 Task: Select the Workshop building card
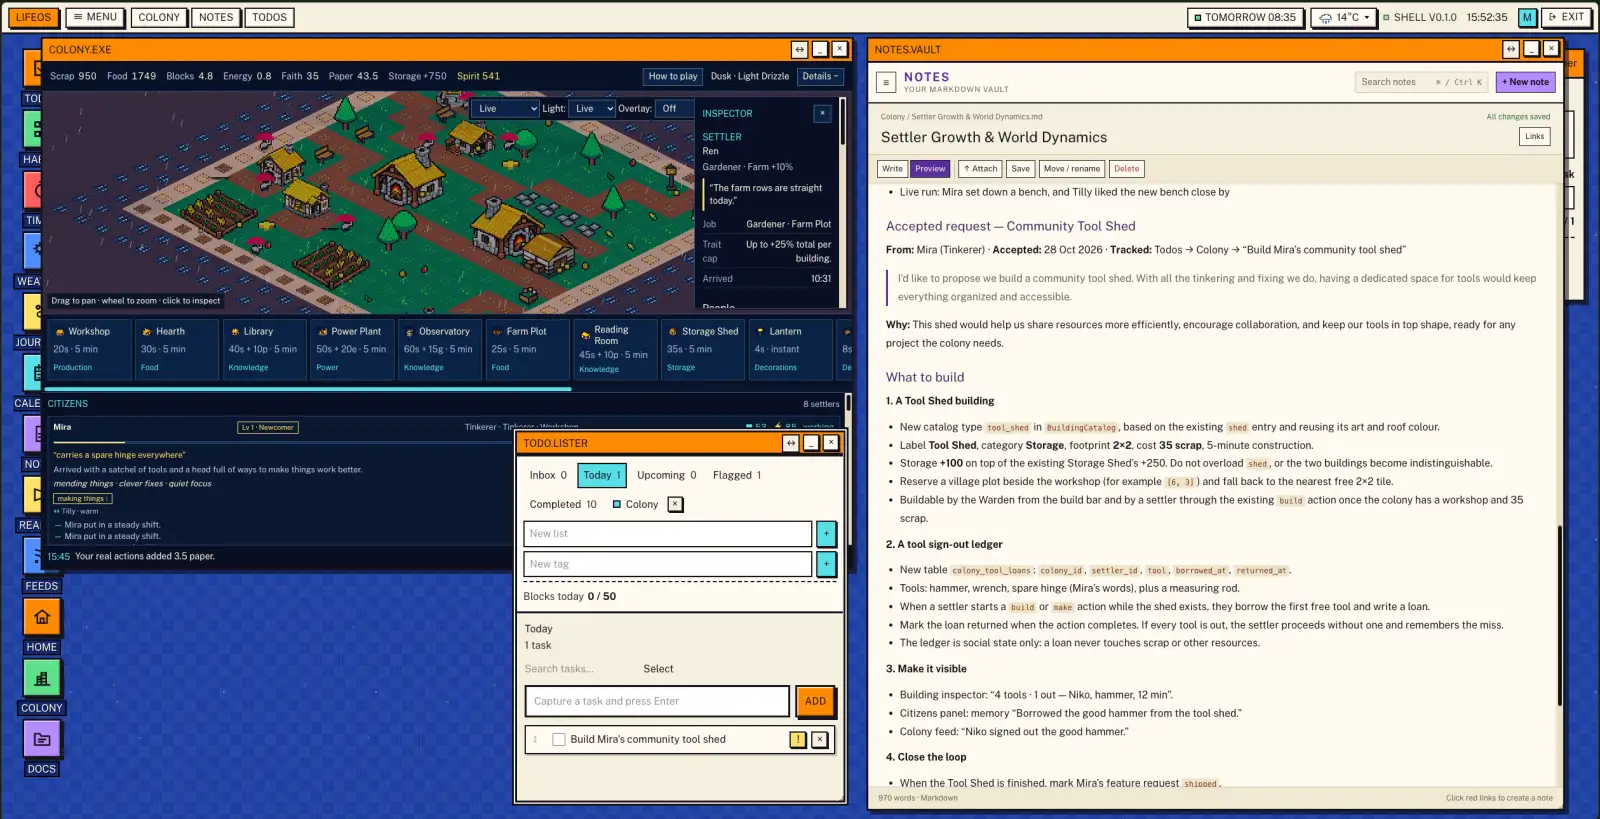click(x=89, y=349)
